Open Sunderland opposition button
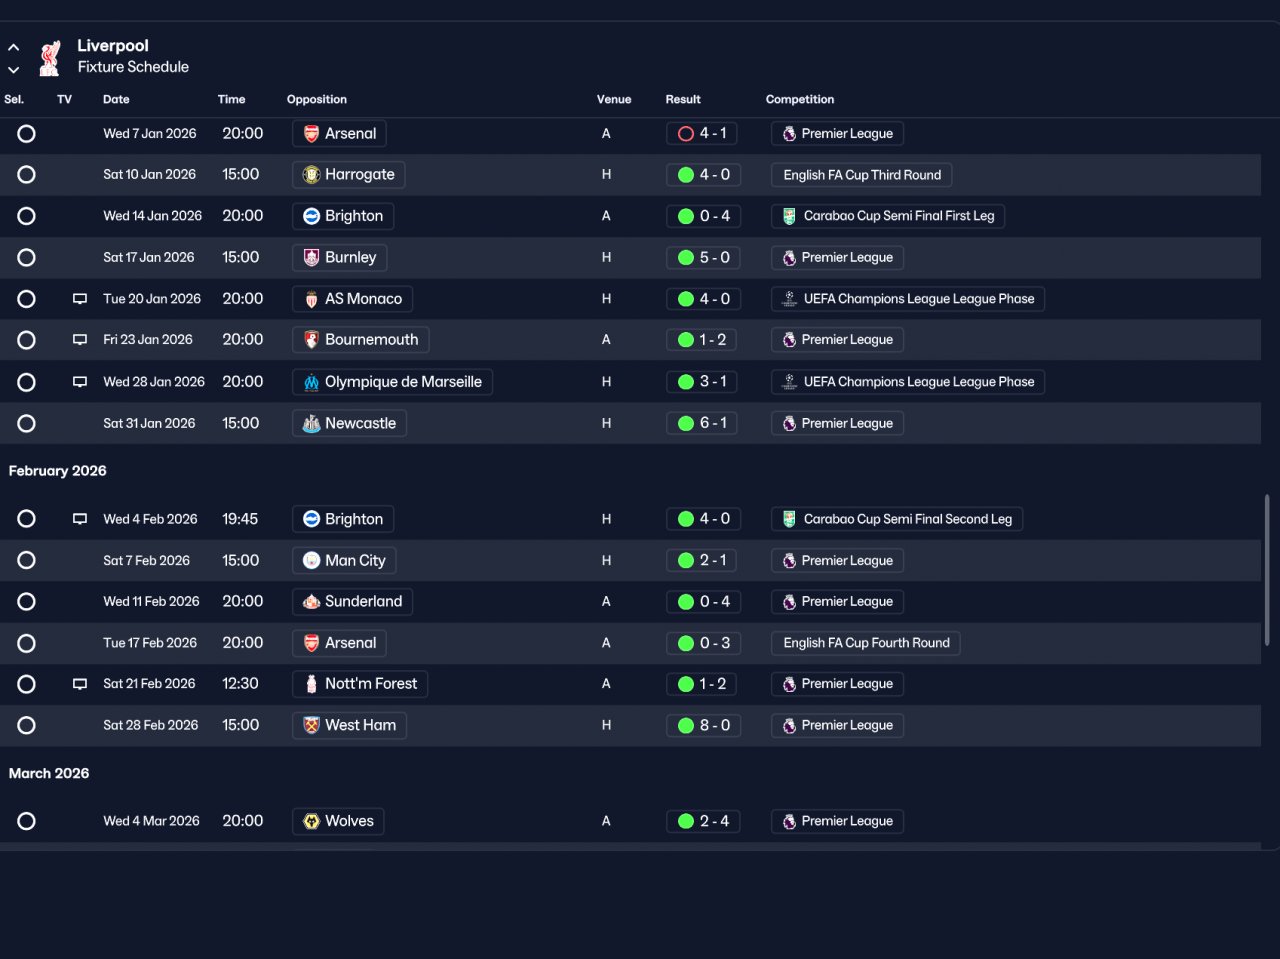Image resolution: width=1280 pixels, height=959 pixels. tap(352, 602)
